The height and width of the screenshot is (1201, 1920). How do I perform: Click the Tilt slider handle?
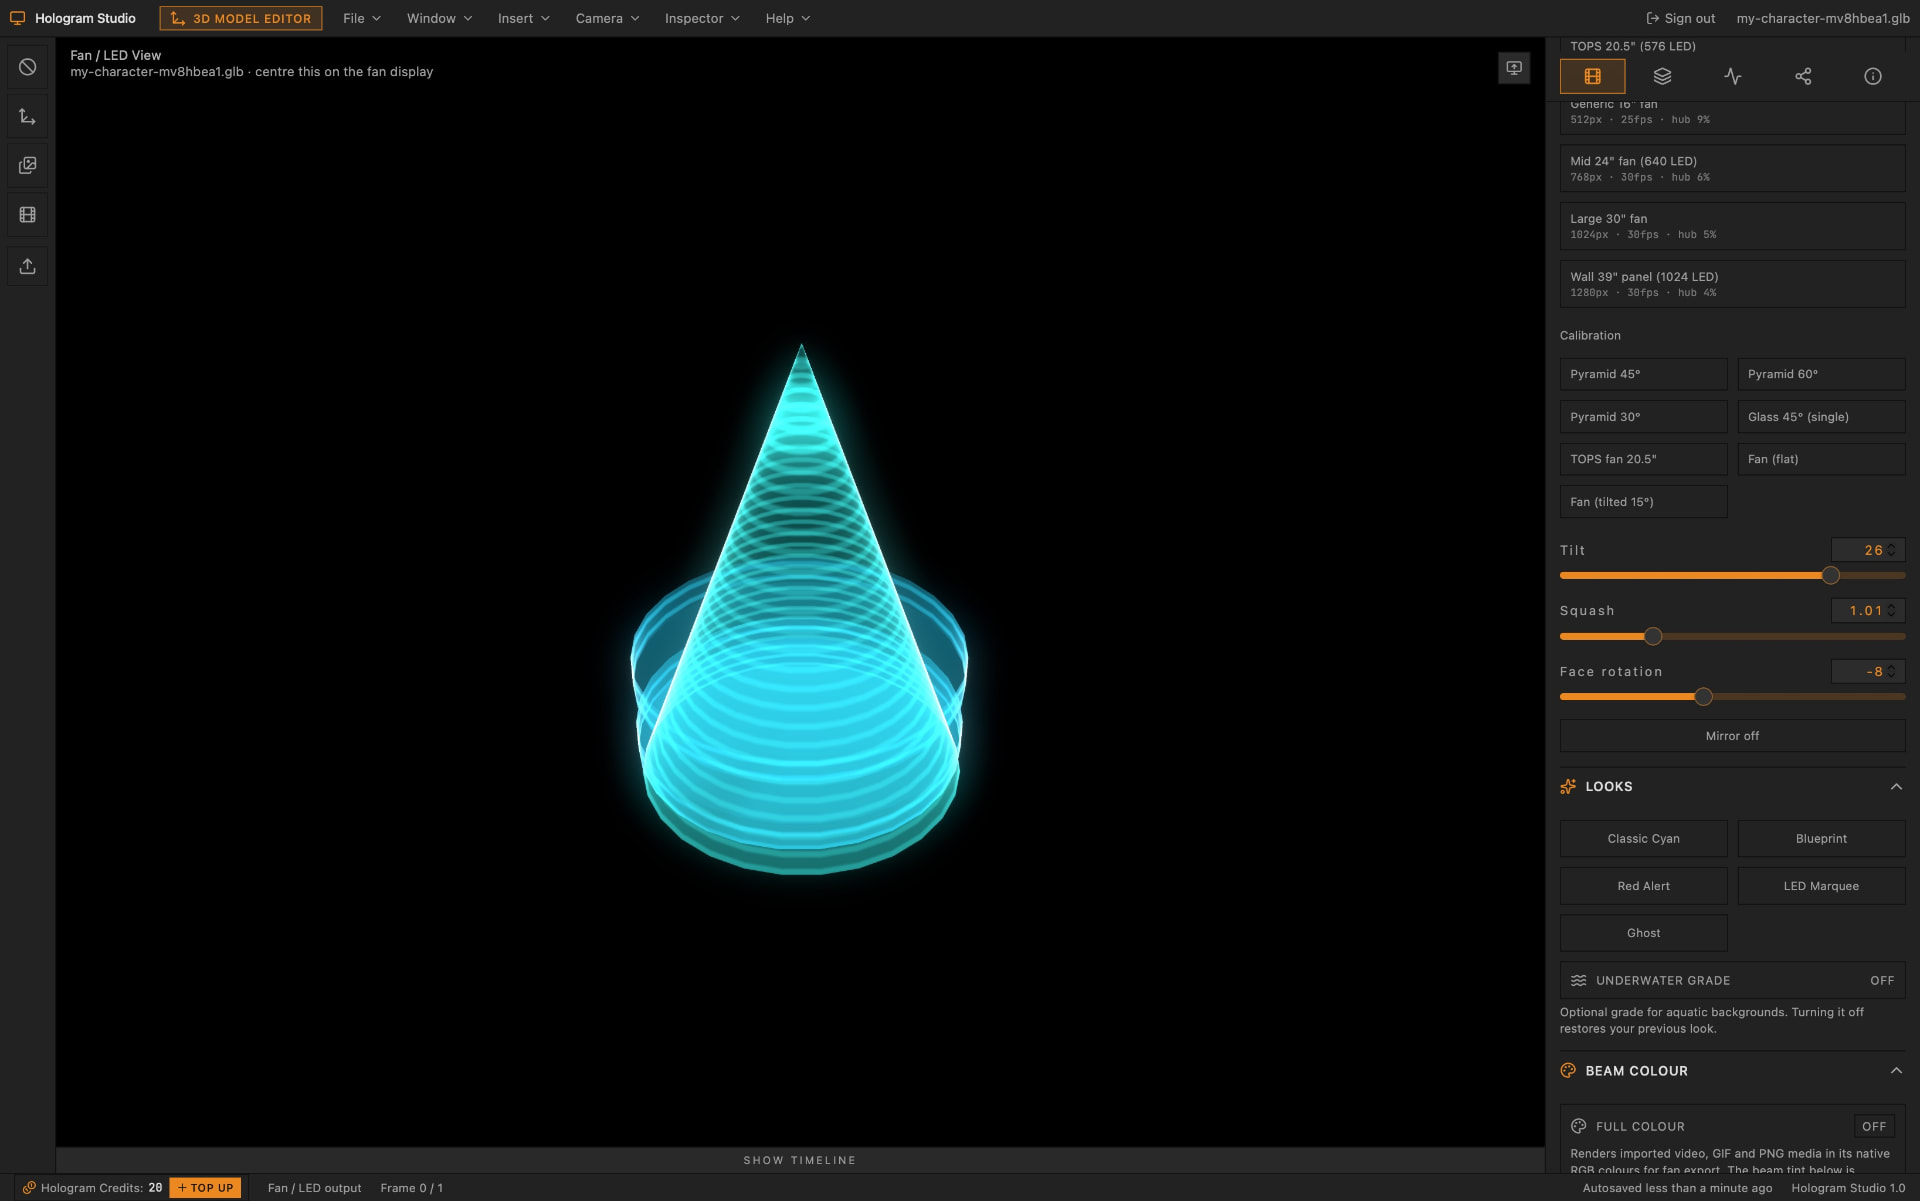pos(1830,576)
